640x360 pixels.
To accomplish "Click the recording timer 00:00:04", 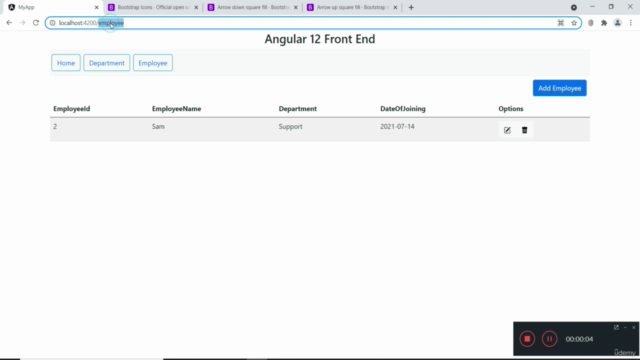I will [x=579, y=339].
